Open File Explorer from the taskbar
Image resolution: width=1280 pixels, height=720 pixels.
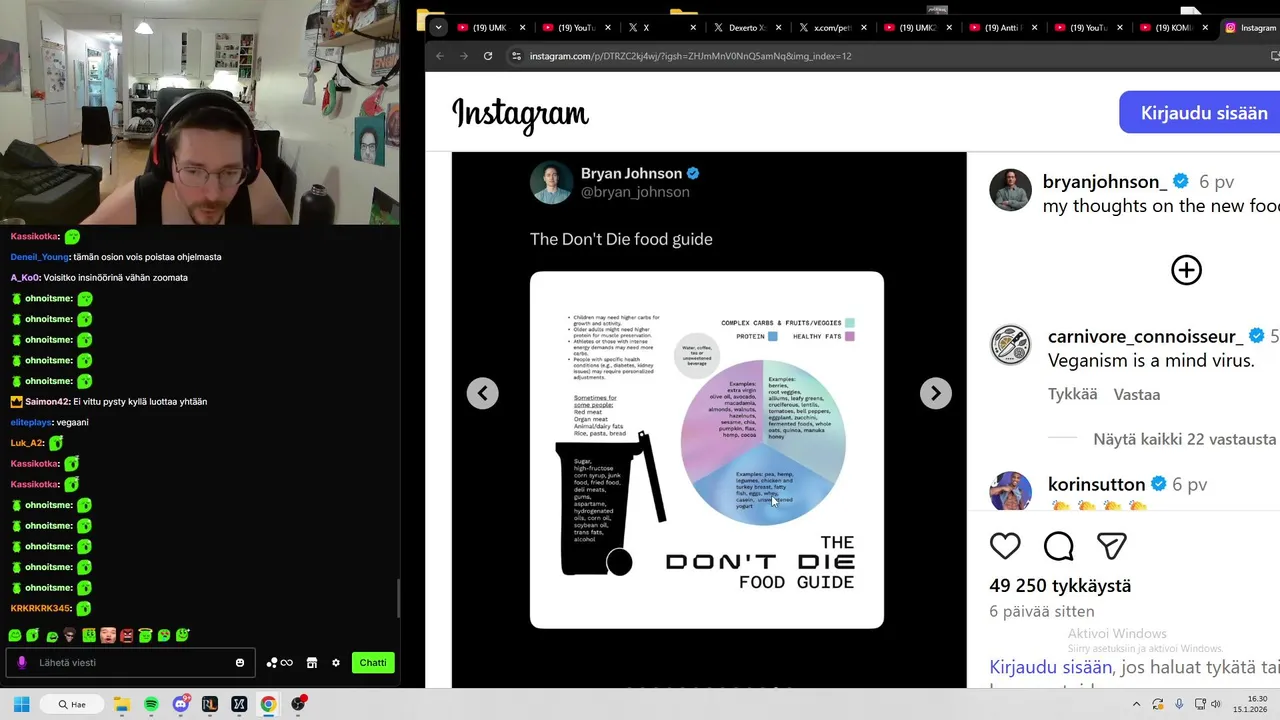click(121, 704)
